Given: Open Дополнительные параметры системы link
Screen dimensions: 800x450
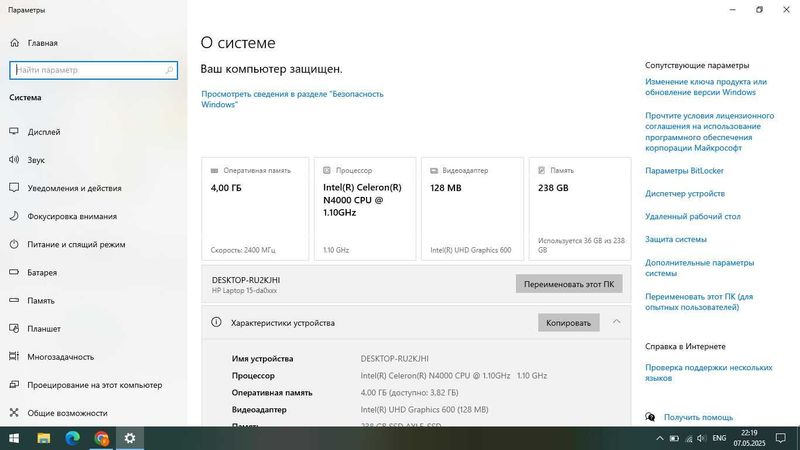Looking at the screenshot, I should (699, 268).
